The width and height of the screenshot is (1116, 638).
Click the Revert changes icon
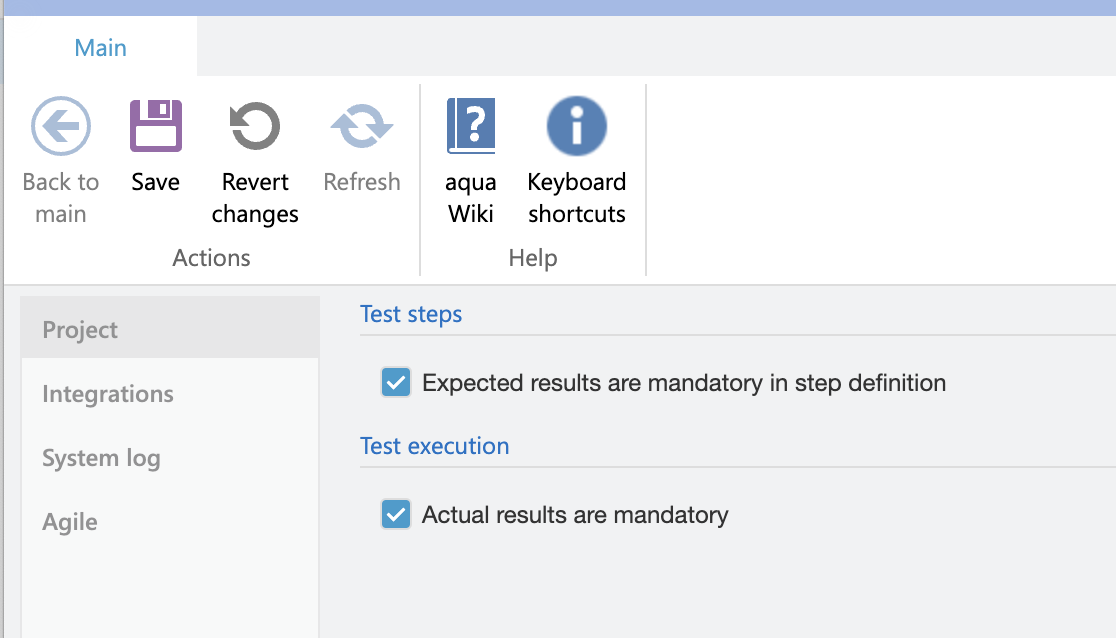click(x=255, y=126)
